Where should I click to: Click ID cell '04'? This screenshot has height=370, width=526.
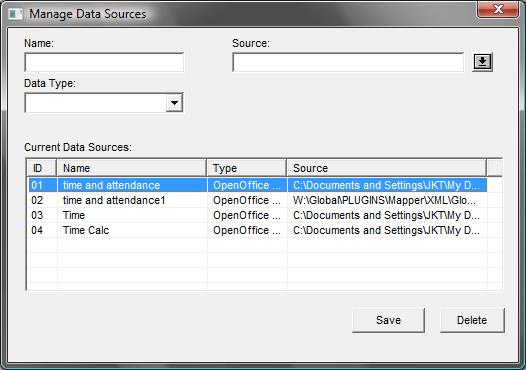point(43,230)
